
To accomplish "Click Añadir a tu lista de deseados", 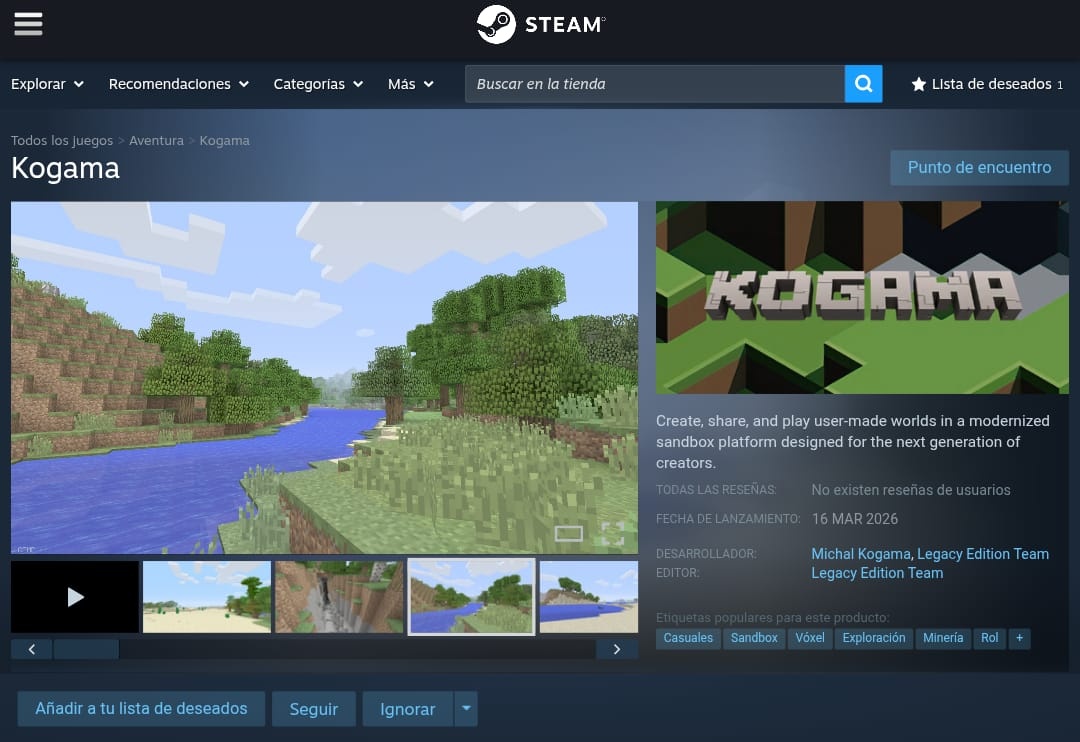I will (x=141, y=708).
